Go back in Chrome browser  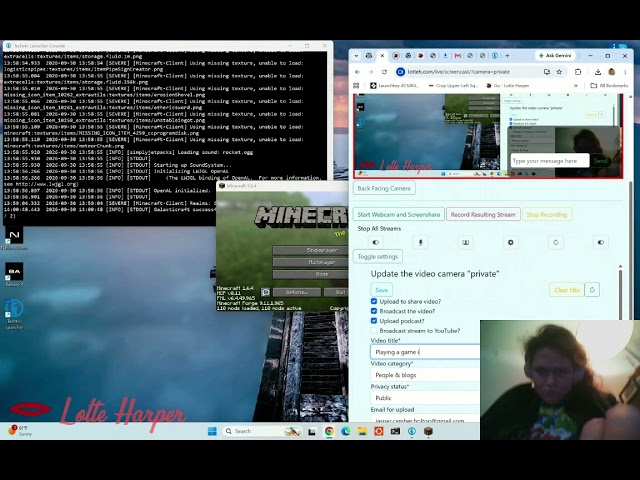click(358, 72)
